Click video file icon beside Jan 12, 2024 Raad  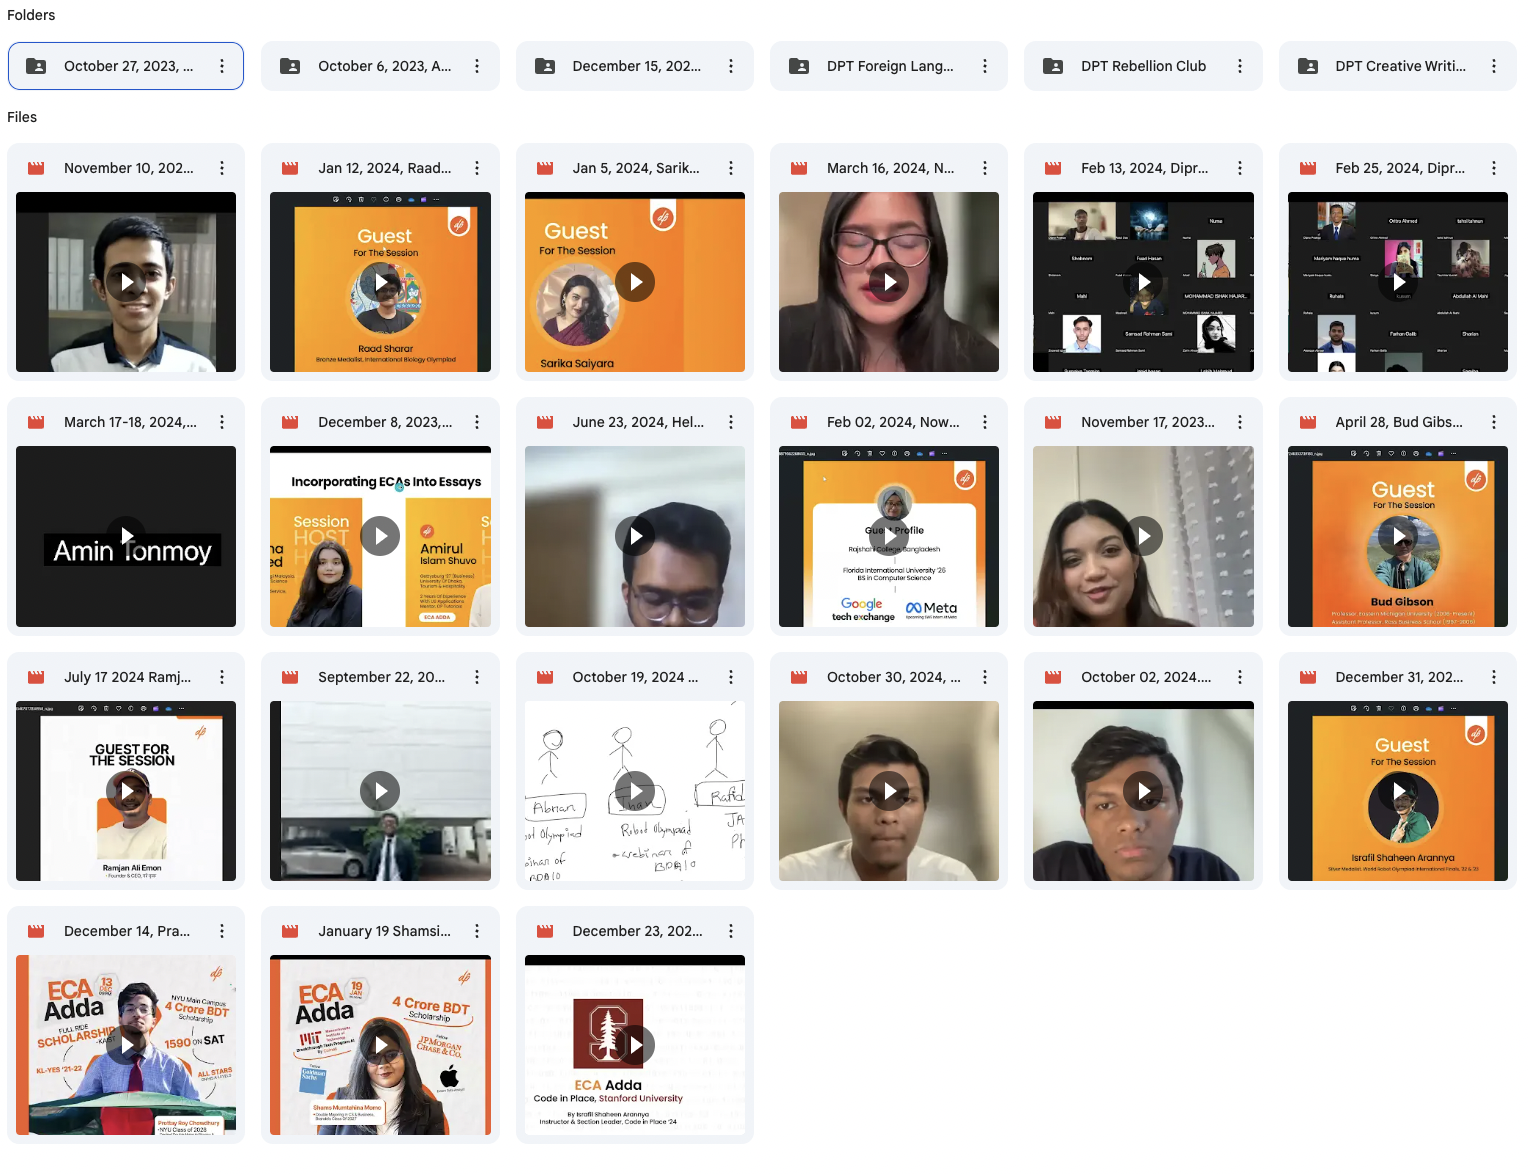coord(290,168)
